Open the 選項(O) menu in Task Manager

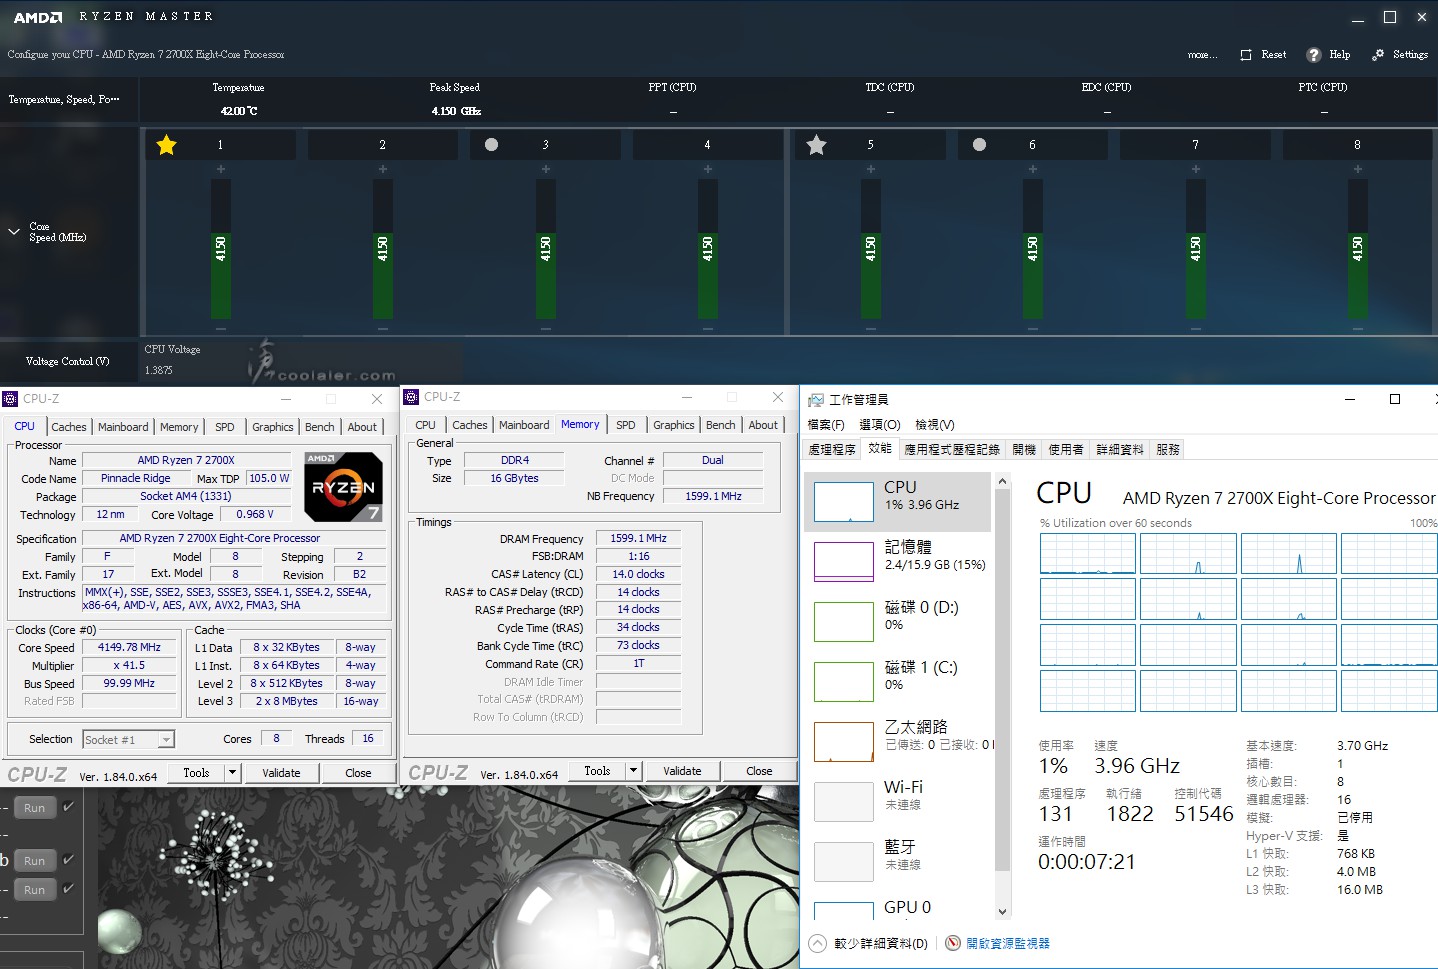pyautogui.click(x=880, y=424)
